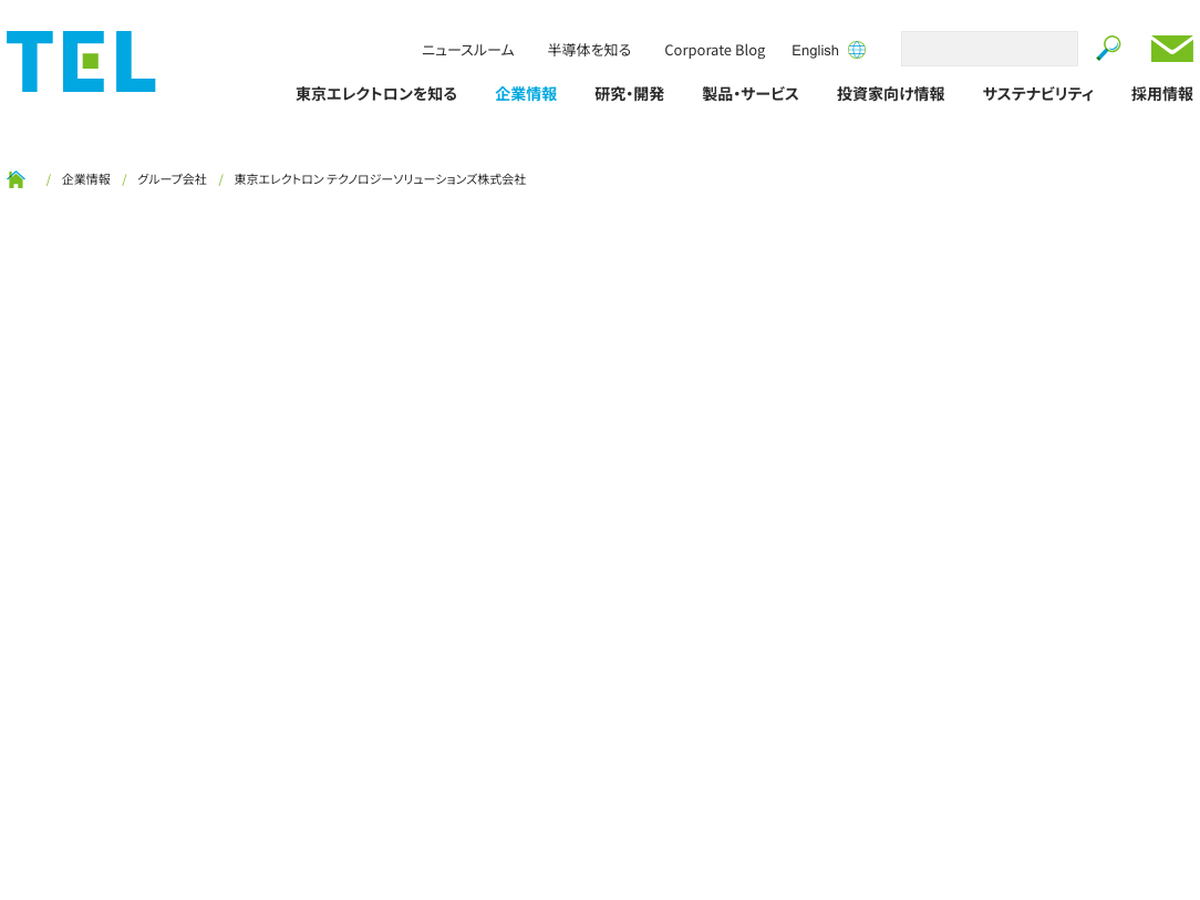Click the globe icon beside English
1200x900 pixels.
[857, 50]
